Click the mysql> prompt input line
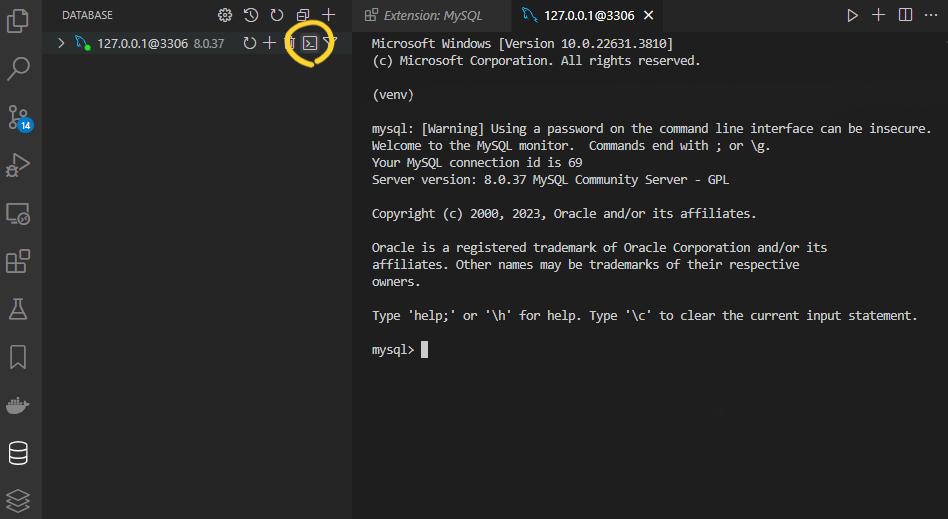The width and height of the screenshot is (948, 519). tap(400, 350)
